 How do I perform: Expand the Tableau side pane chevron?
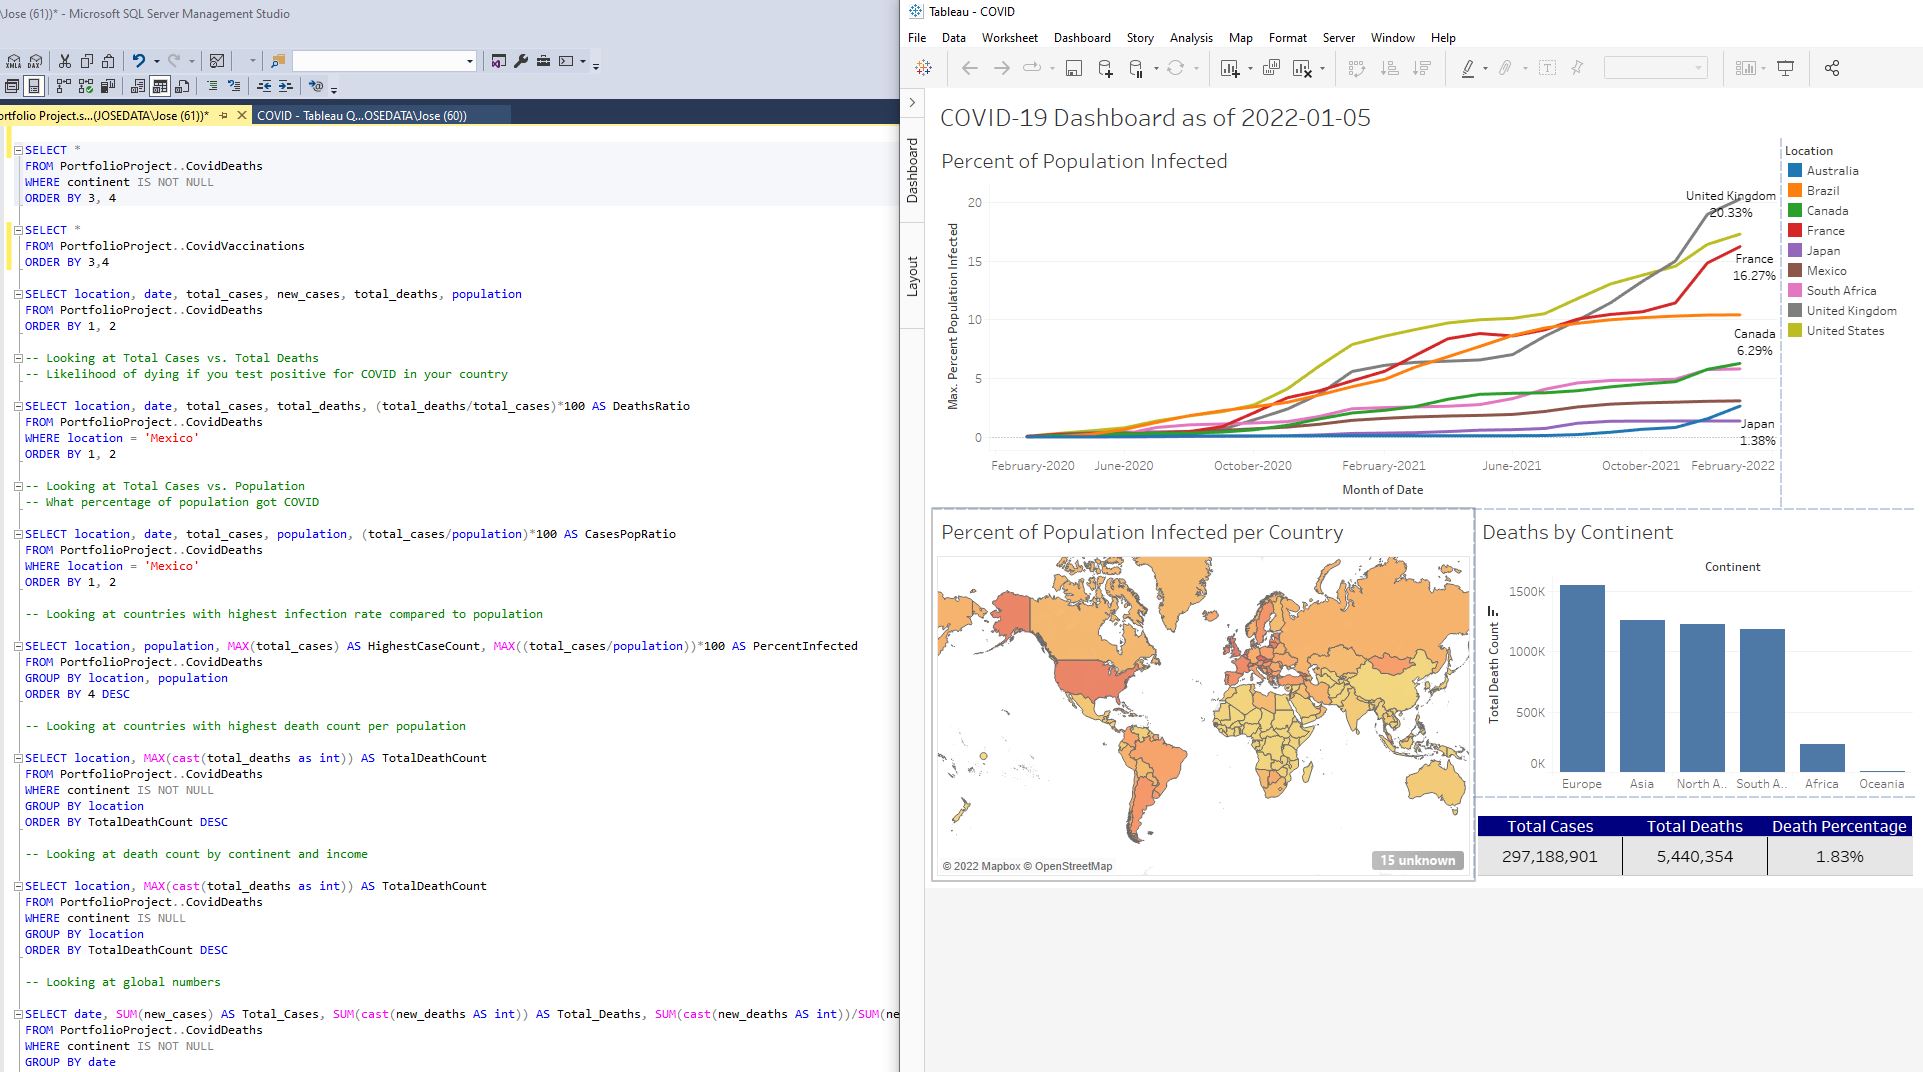912,103
